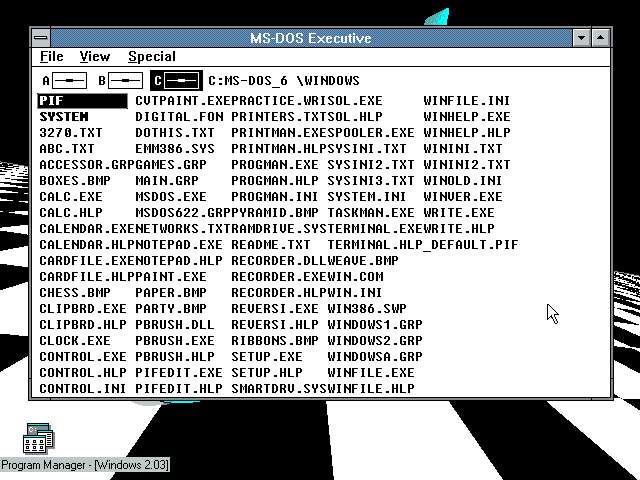Select drive B icon

120,80
